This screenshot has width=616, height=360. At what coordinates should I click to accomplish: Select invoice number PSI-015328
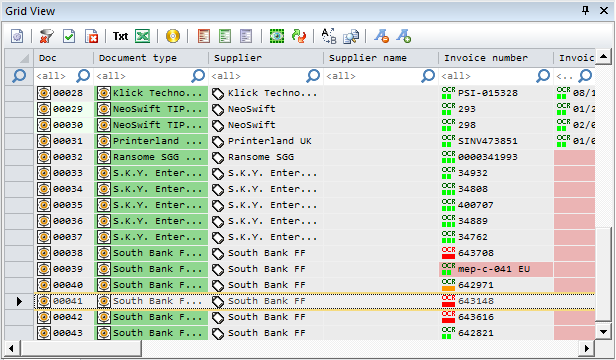click(497, 94)
